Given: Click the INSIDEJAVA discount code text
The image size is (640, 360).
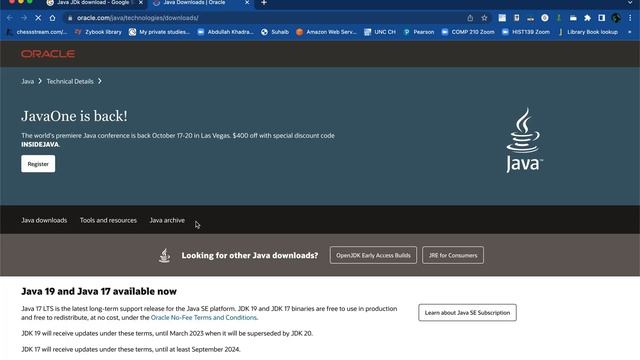Looking at the screenshot, I should point(40,144).
